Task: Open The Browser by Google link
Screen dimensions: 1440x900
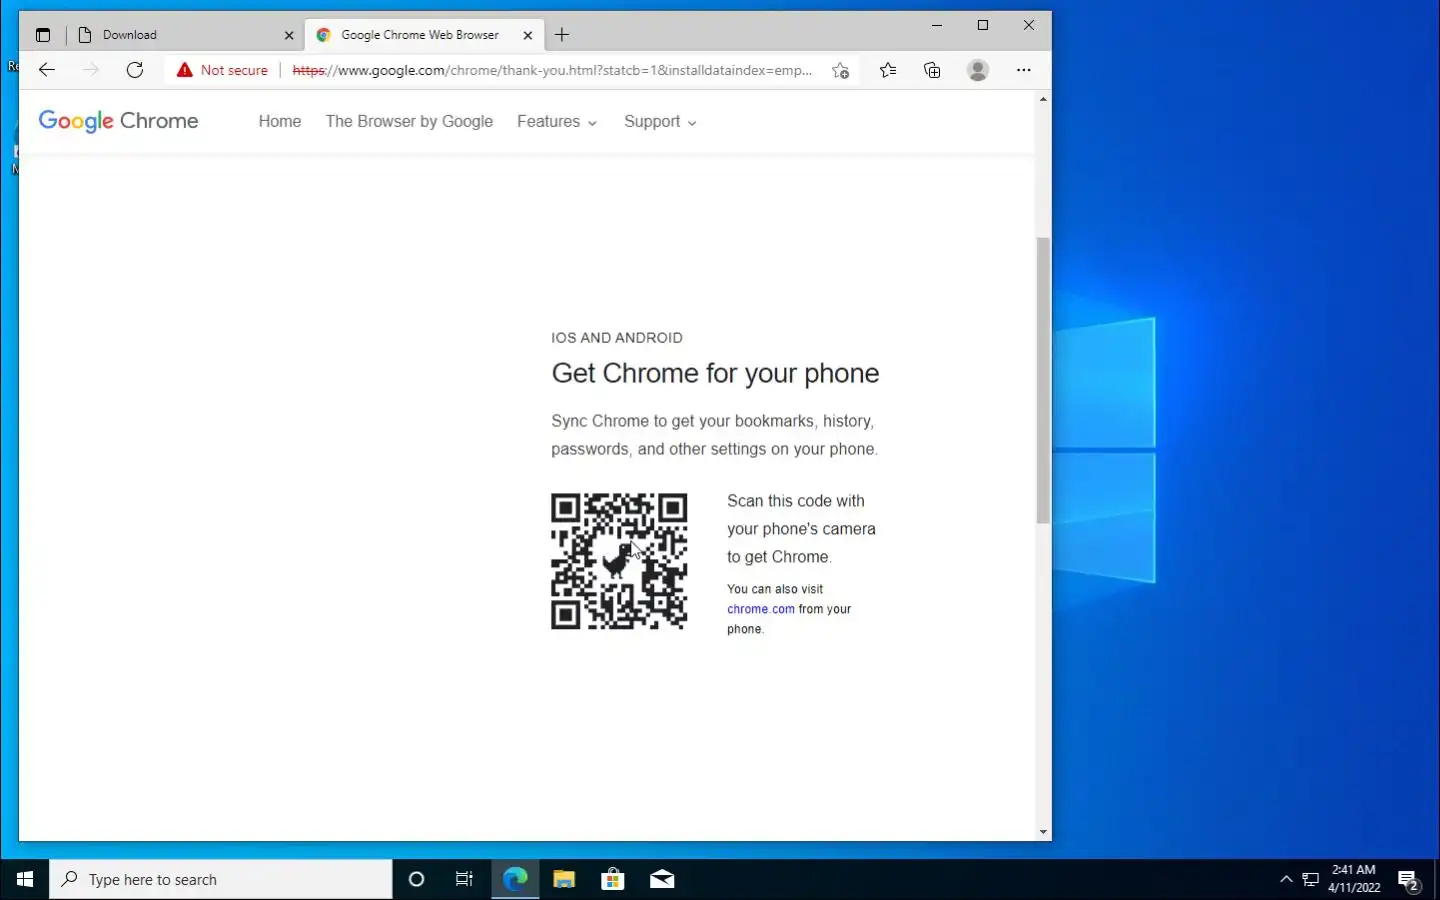Action: pos(409,121)
